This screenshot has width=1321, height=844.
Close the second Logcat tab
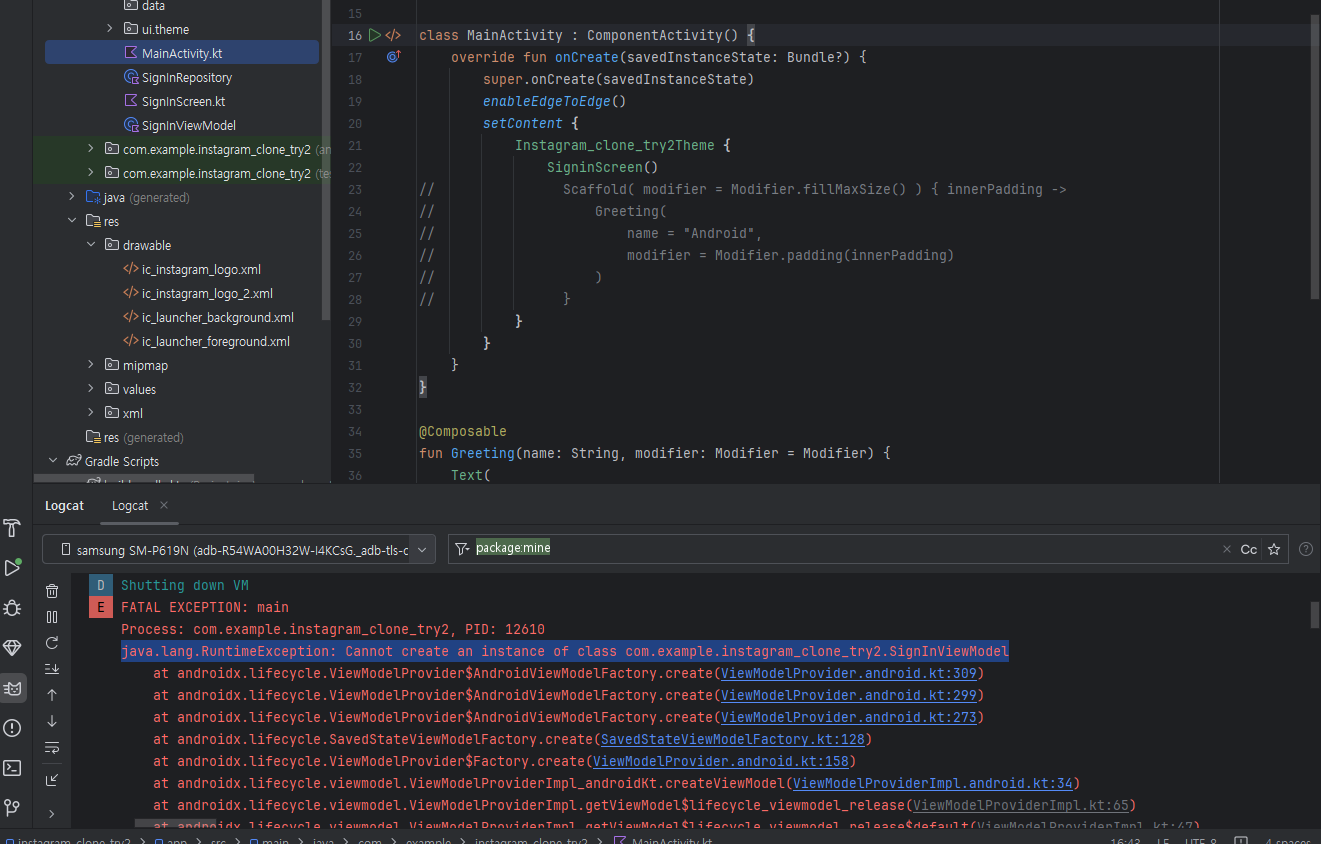point(164,506)
